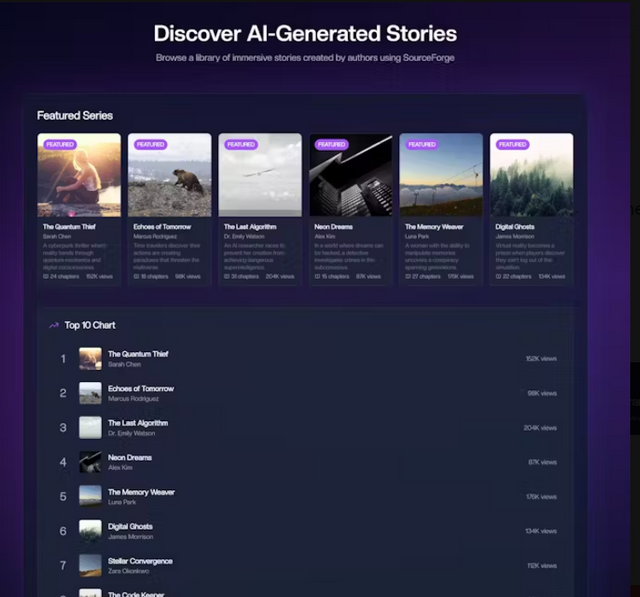Viewport: 640px width, 597px height.
Task: Open chart thumbnail for Stellar Convergence
Action: pyautogui.click(x=90, y=566)
